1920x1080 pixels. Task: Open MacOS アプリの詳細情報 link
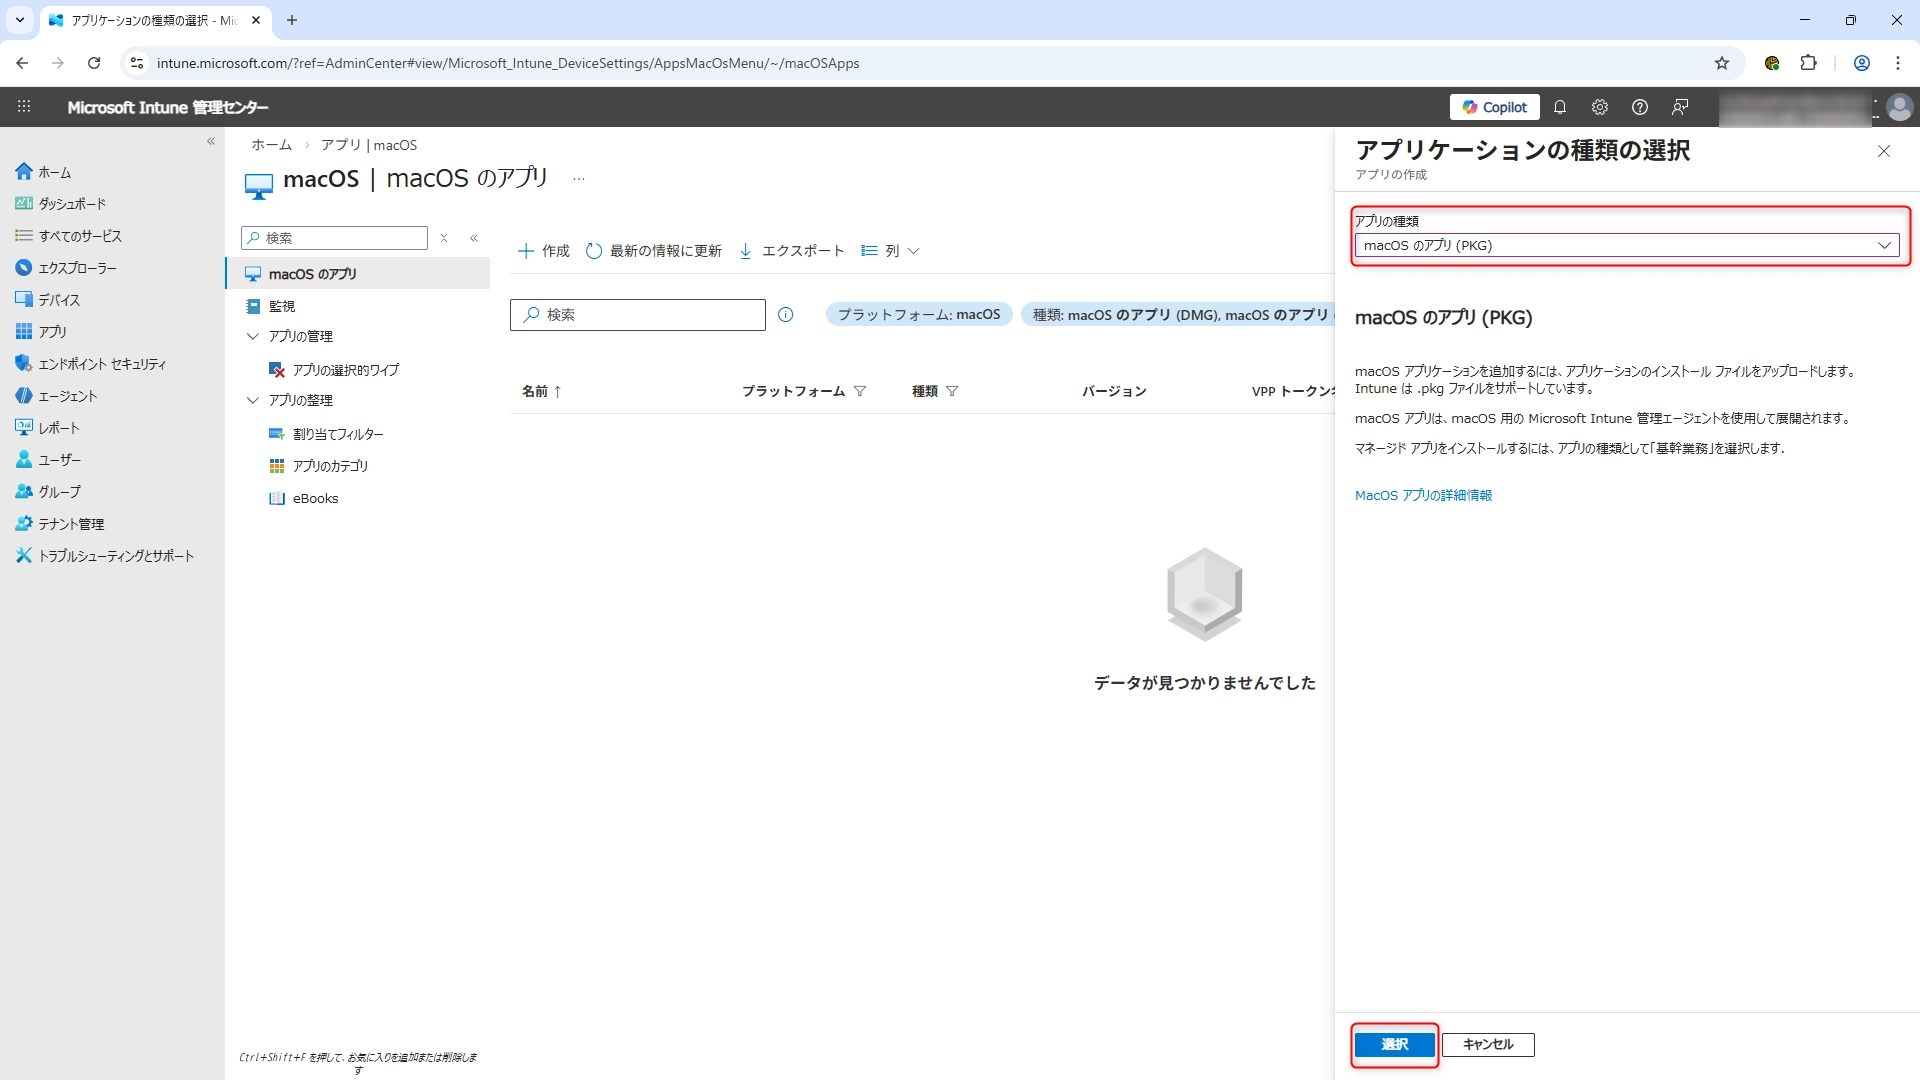pos(1423,495)
